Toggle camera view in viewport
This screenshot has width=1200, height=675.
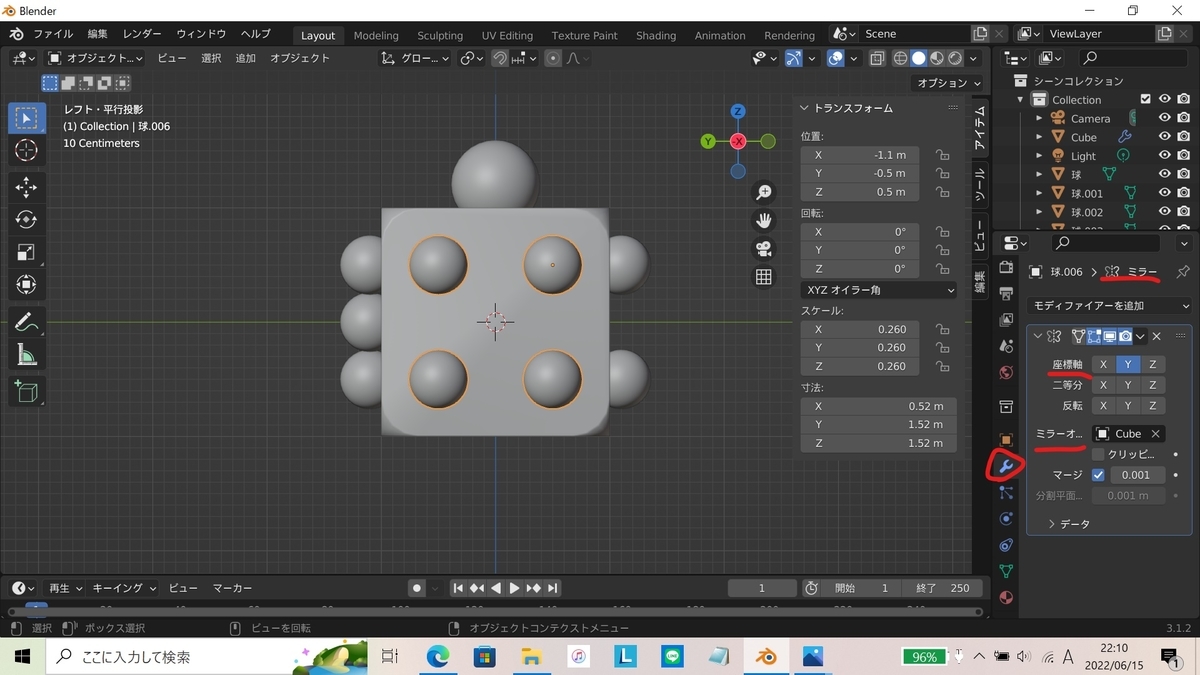pos(764,248)
